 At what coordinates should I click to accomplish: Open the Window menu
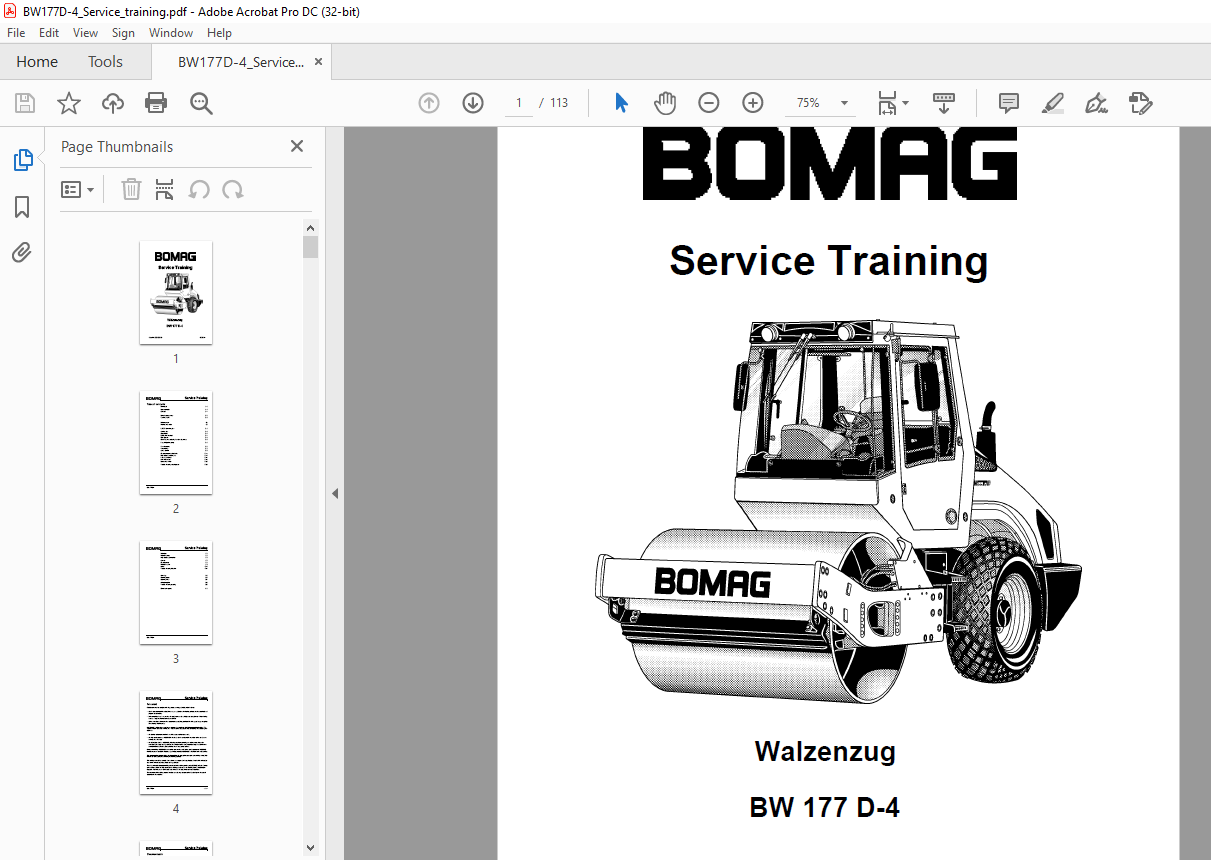pos(171,33)
